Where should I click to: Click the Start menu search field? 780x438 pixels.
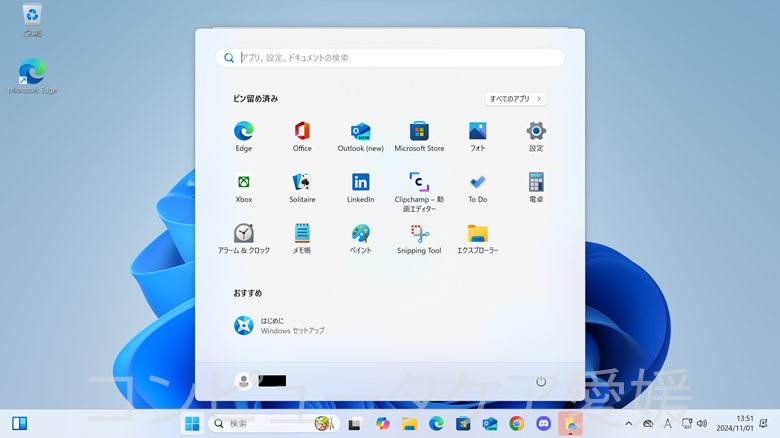coord(390,58)
